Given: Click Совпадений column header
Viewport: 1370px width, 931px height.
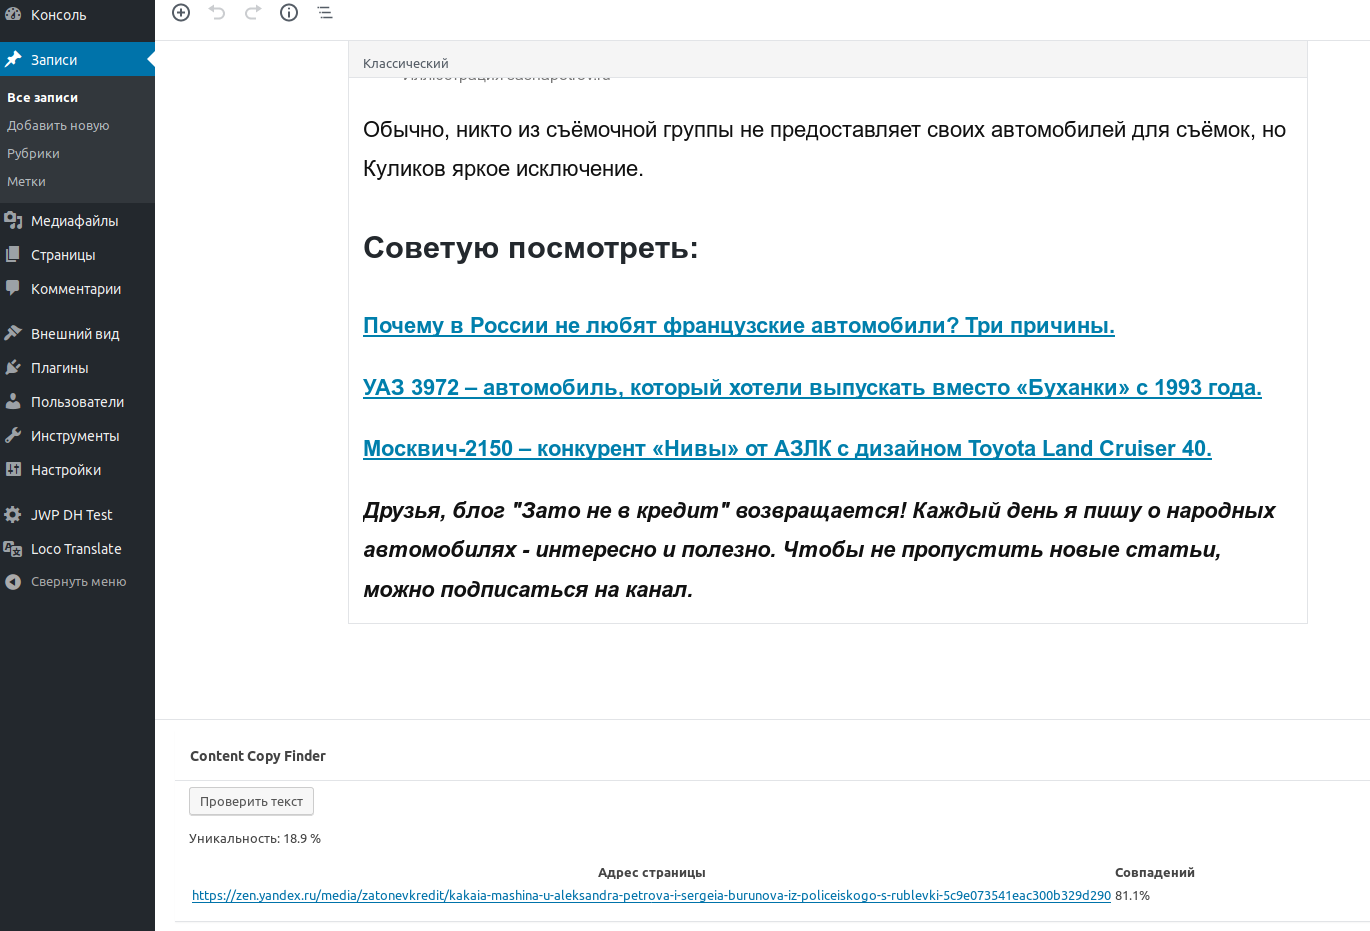Looking at the screenshot, I should point(1155,873).
